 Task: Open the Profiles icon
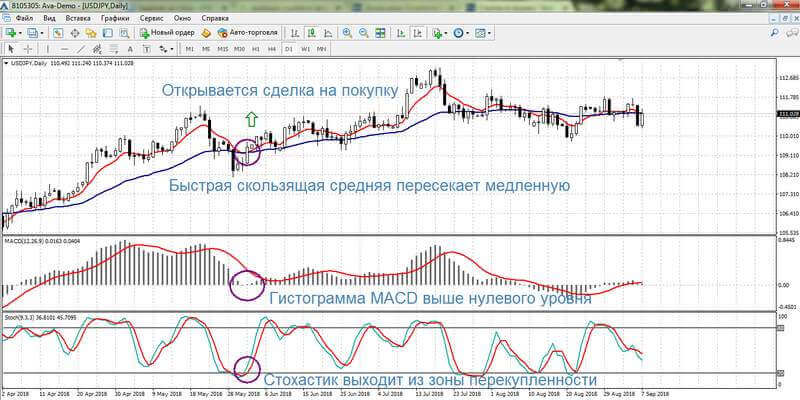click(33, 33)
